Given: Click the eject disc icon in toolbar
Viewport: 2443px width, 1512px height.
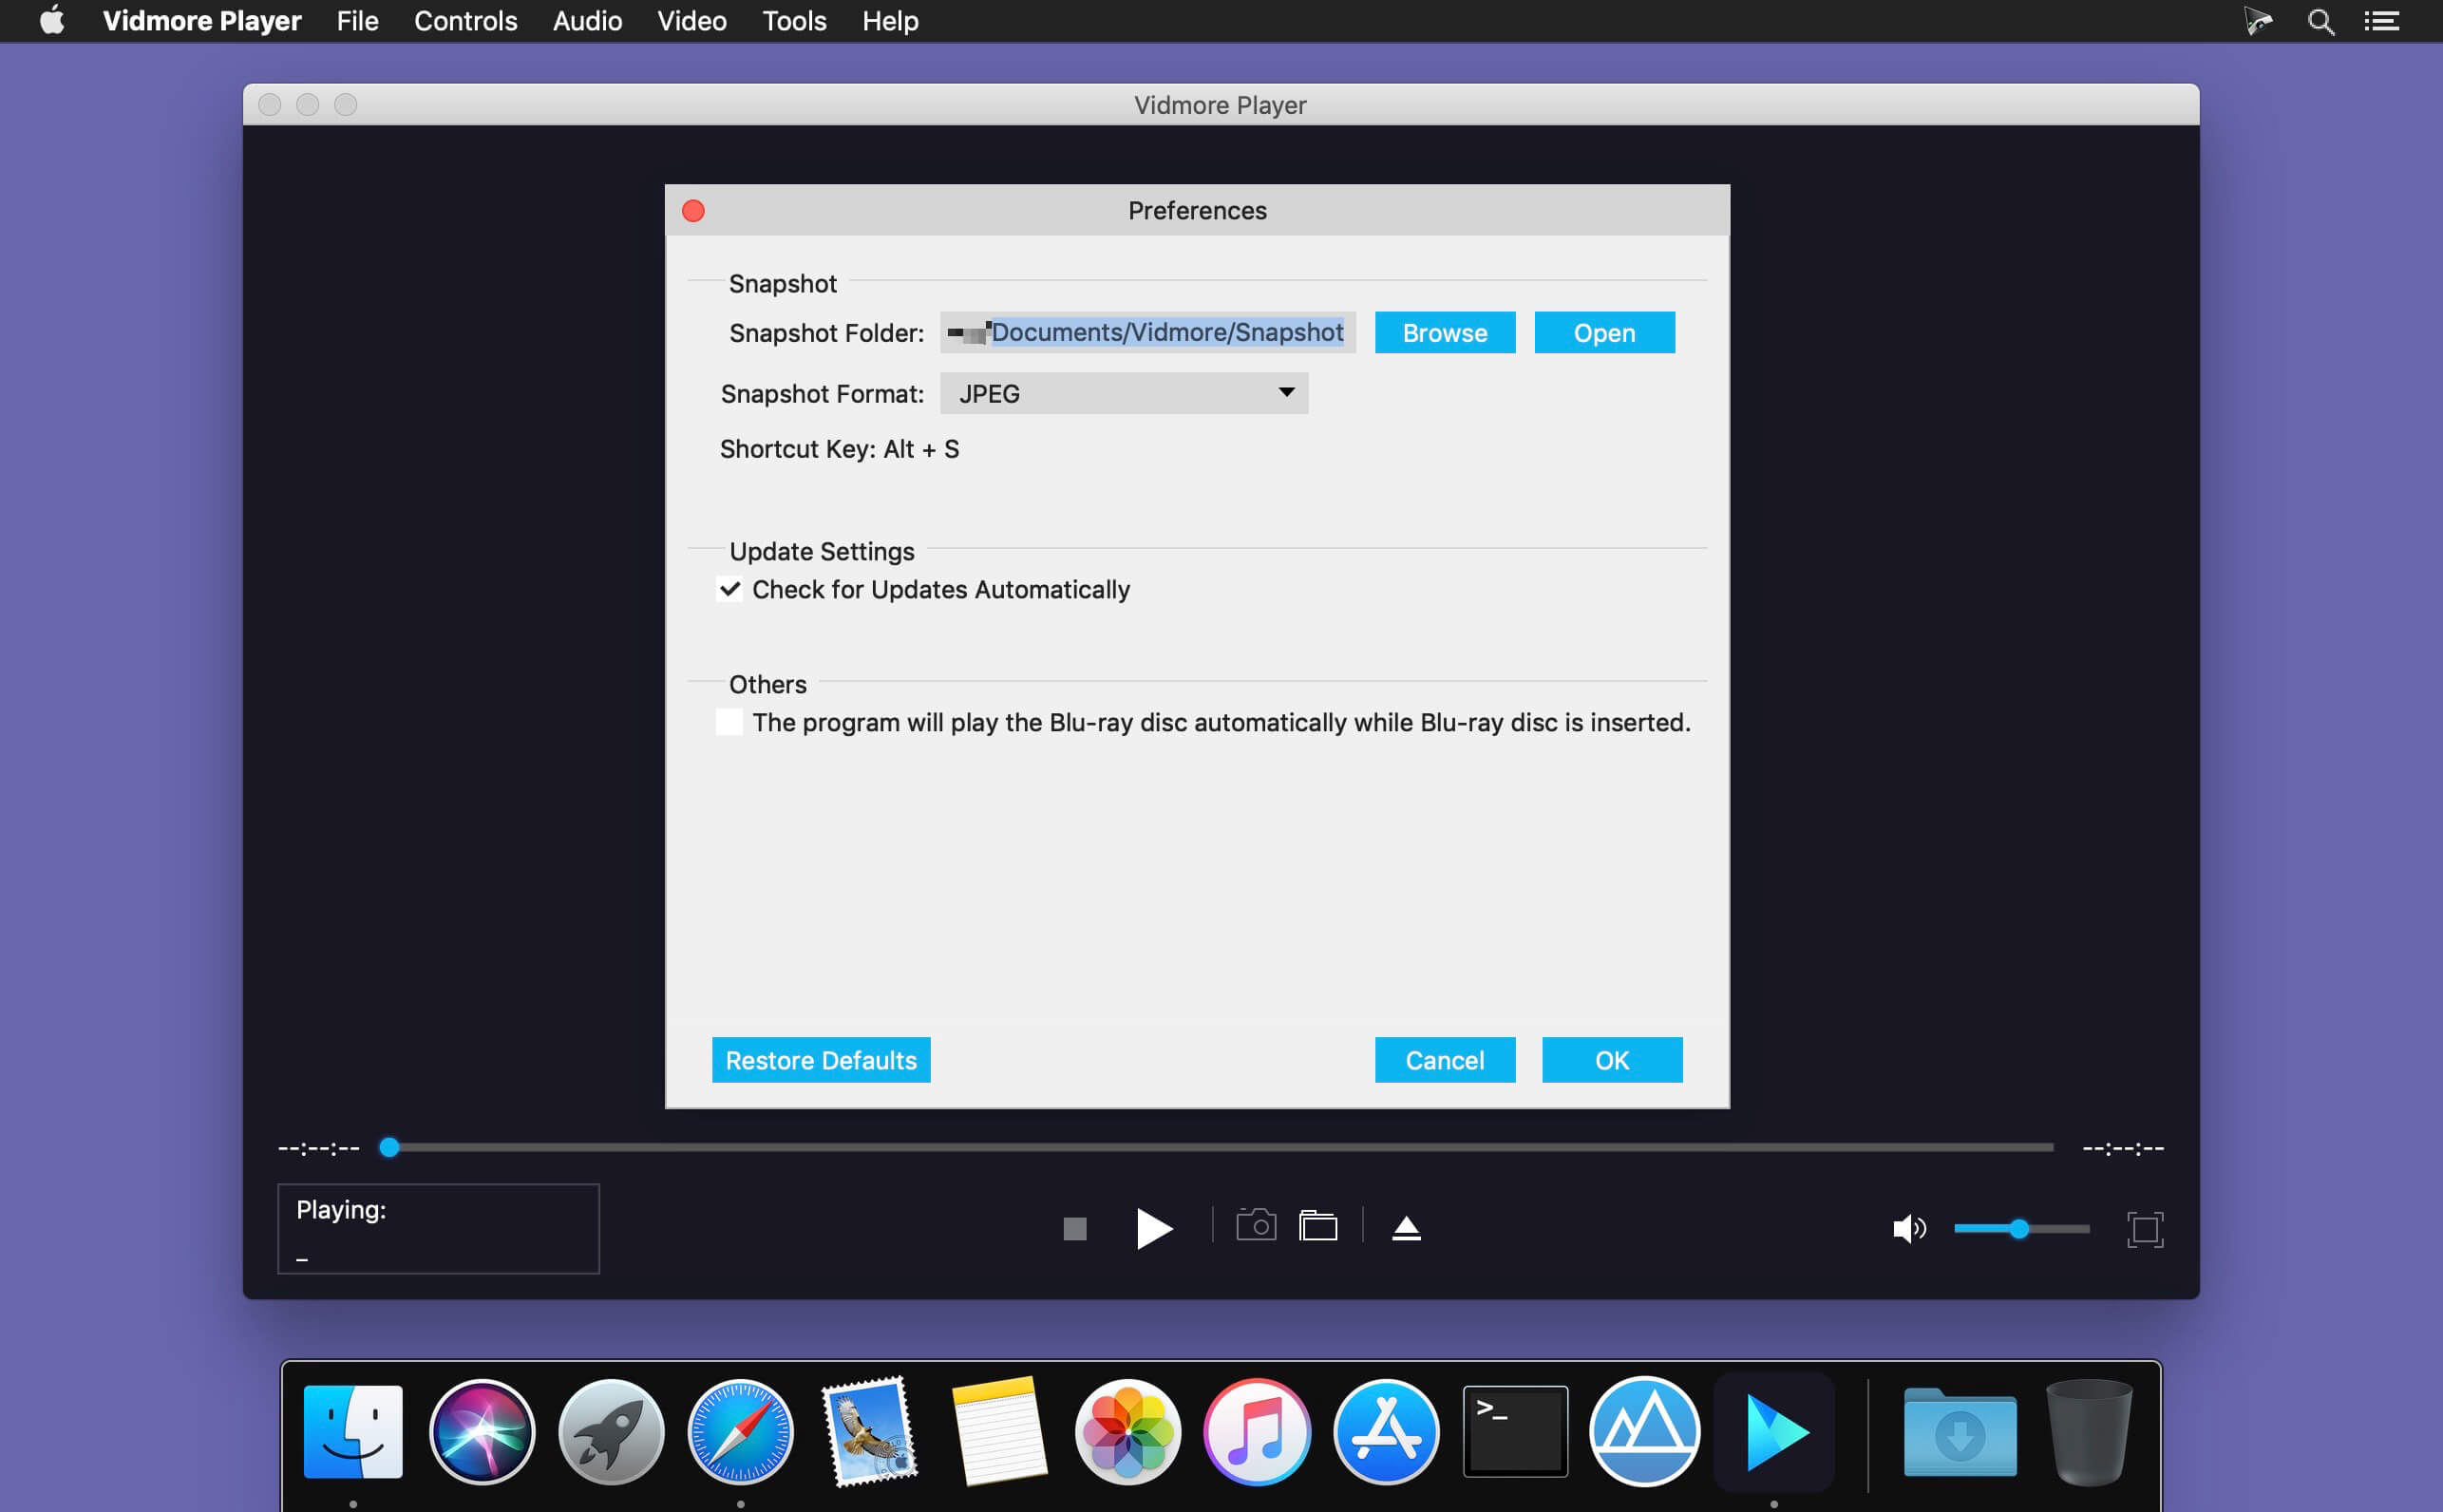Looking at the screenshot, I should click(x=1407, y=1230).
